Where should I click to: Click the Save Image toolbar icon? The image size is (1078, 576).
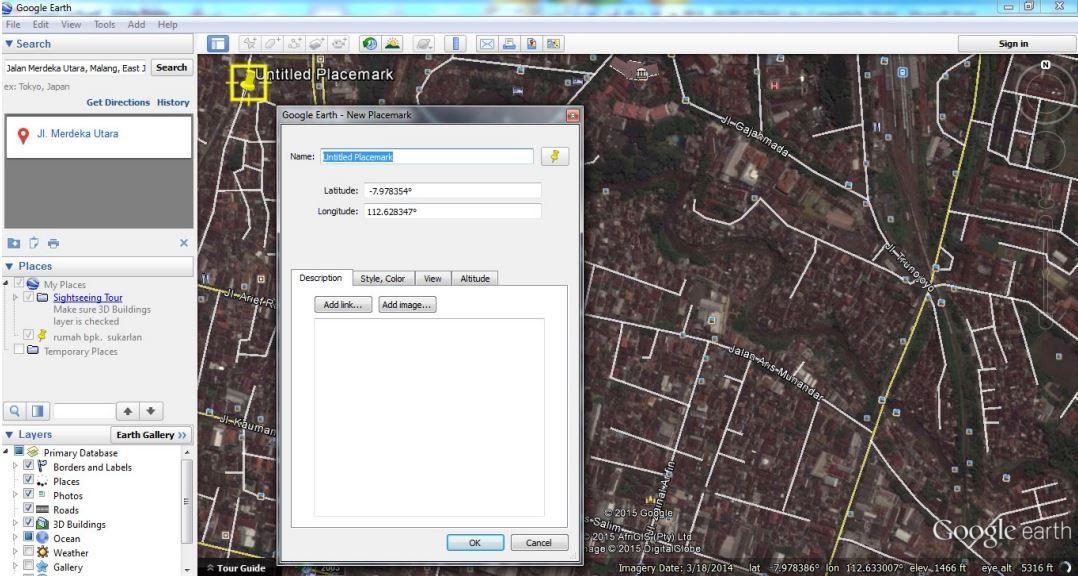tap(531, 44)
